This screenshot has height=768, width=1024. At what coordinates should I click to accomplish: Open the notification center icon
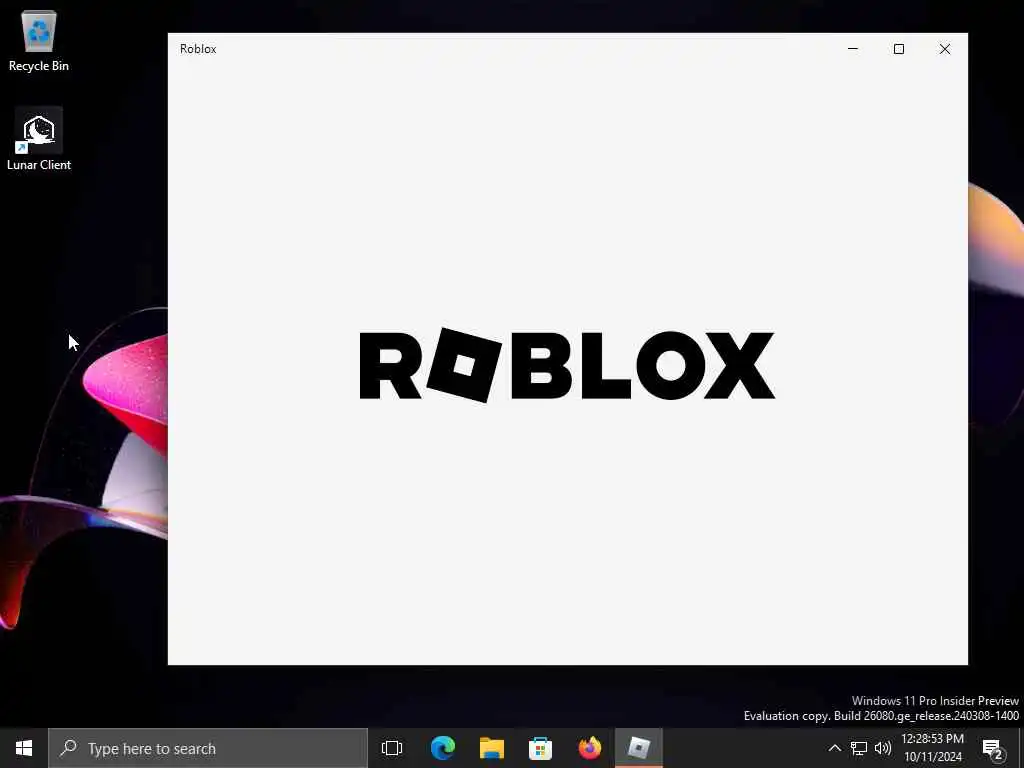click(x=993, y=748)
